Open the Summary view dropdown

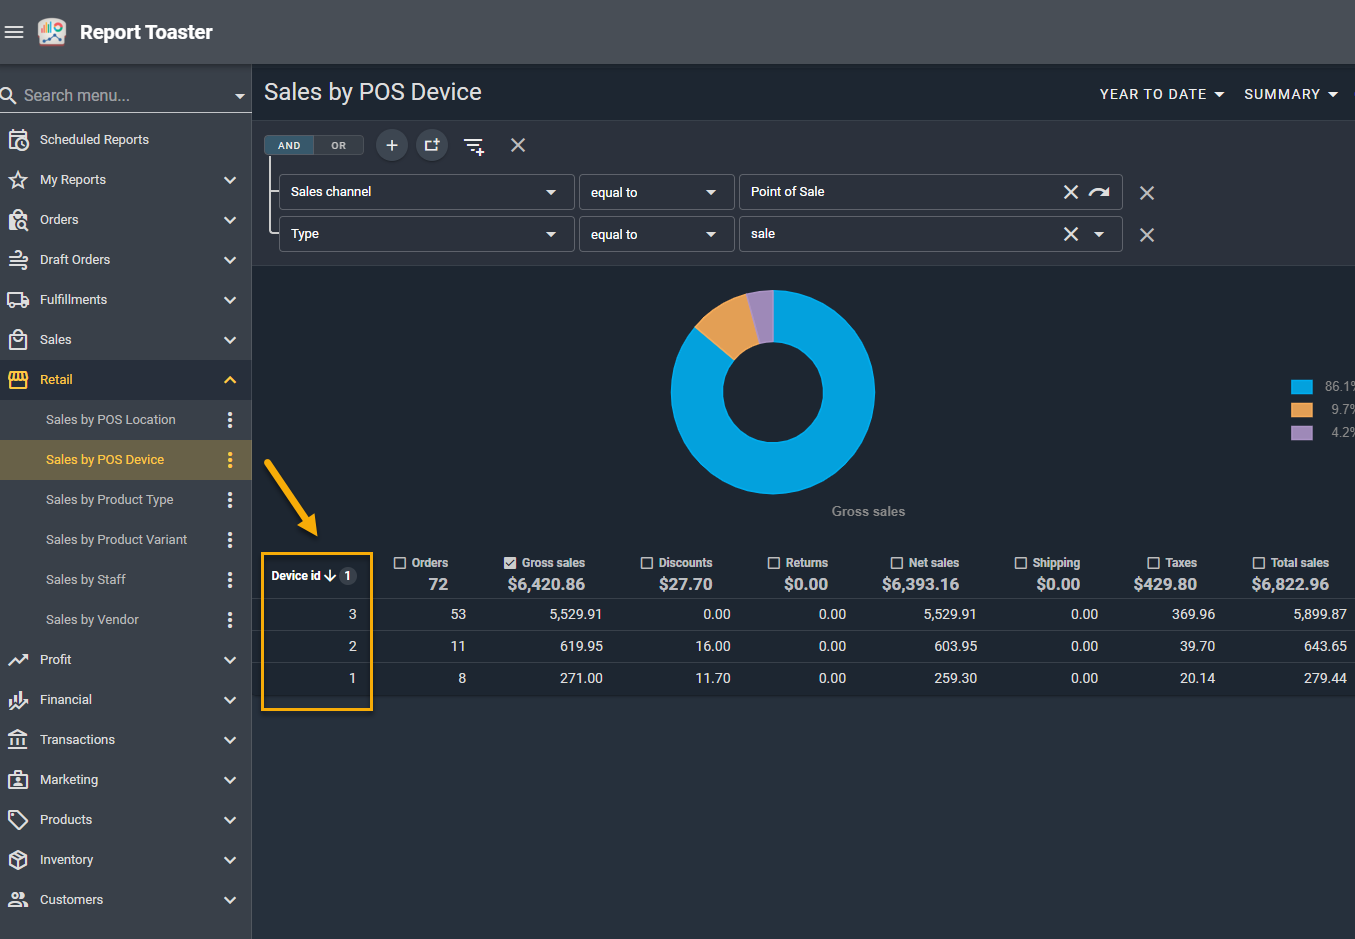1290,94
